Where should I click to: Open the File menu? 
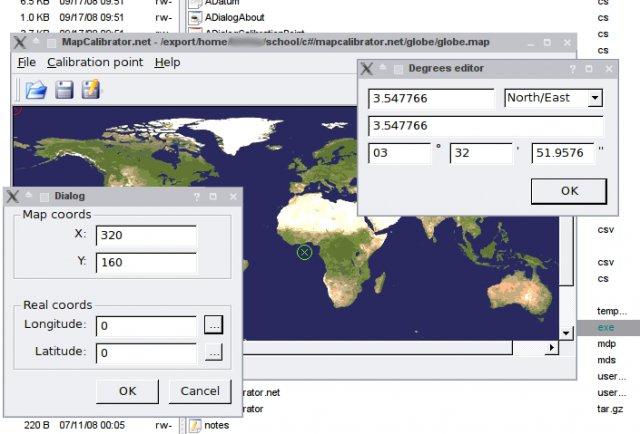(x=26, y=62)
